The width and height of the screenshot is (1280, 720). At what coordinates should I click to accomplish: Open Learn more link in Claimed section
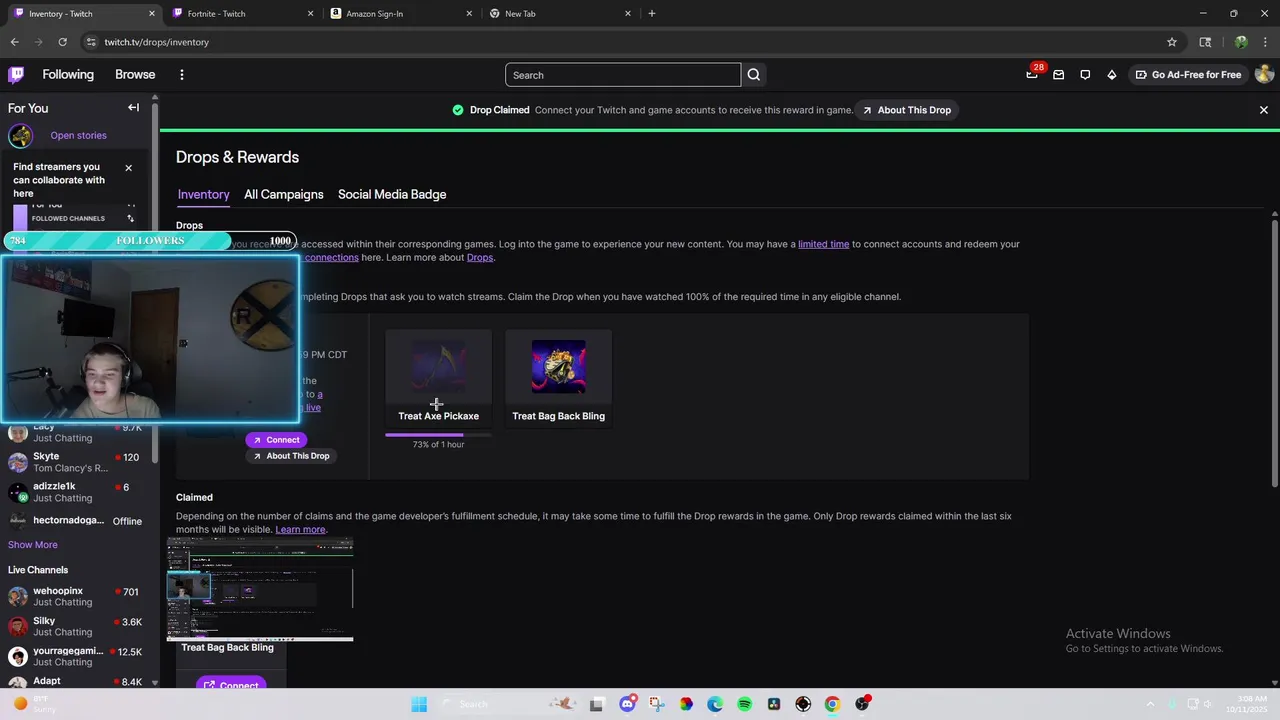[x=300, y=530]
